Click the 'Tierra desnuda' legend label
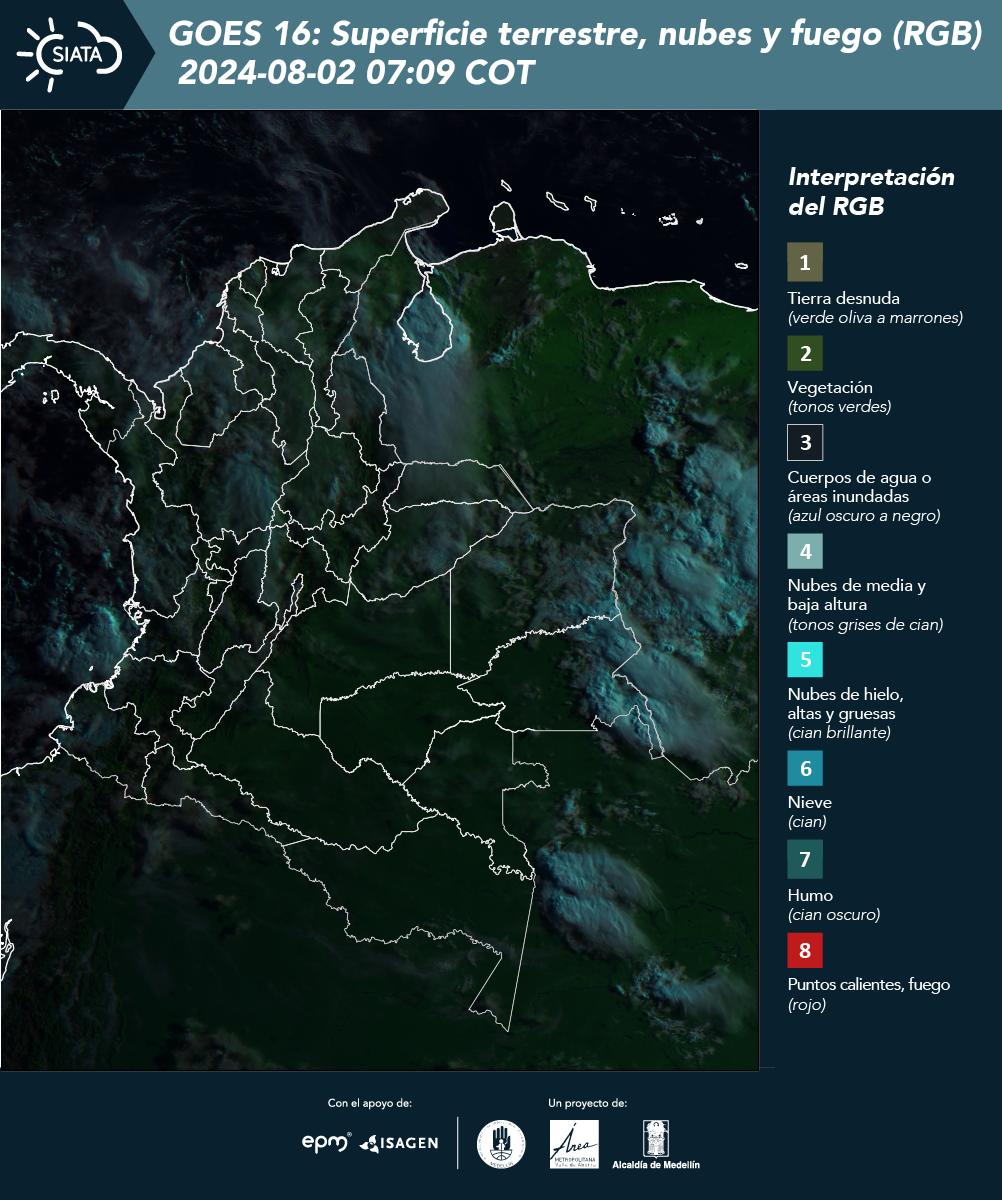 coord(844,298)
